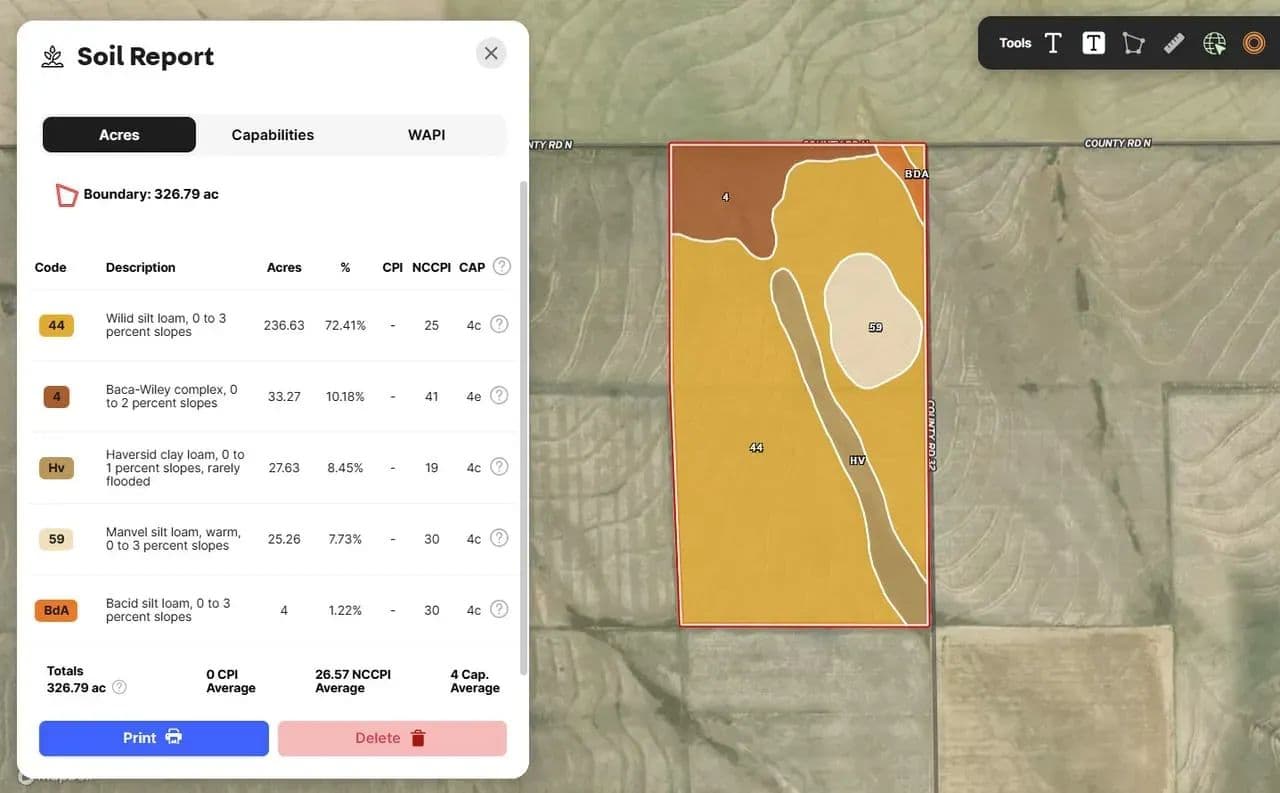Open the WAPI tab
Image resolution: width=1280 pixels, height=793 pixels.
pyautogui.click(x=426, y=135)
